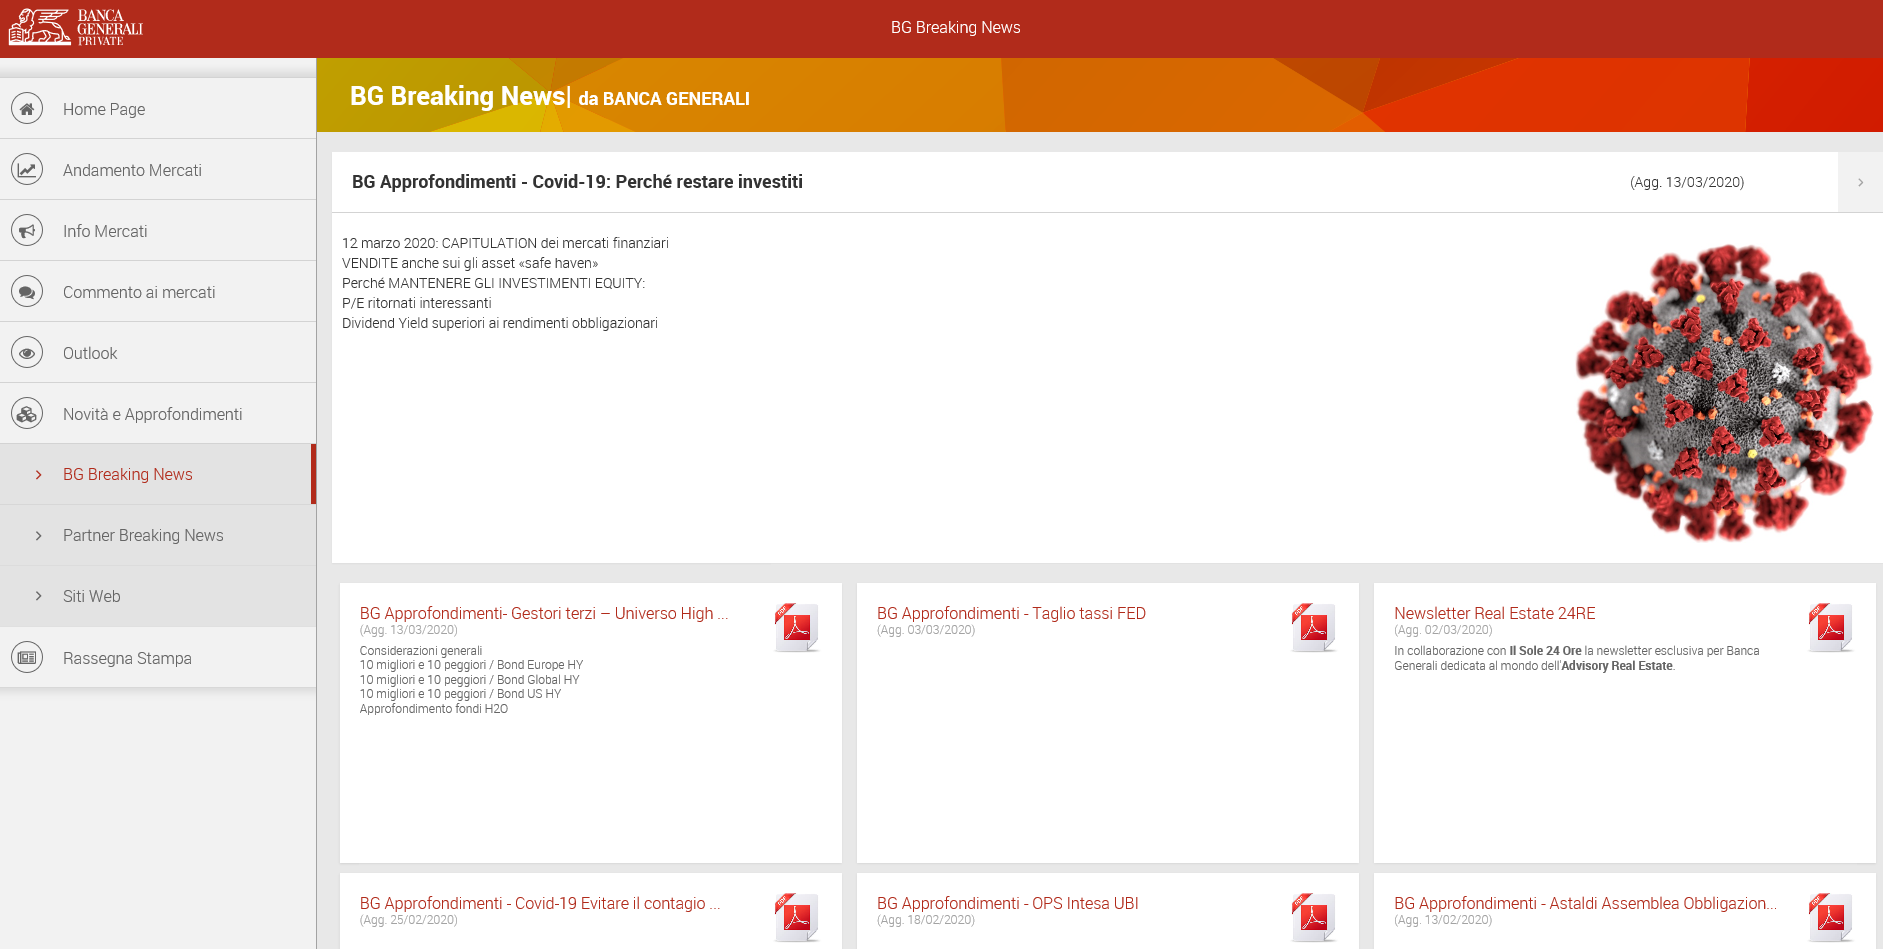Image resolution: width=1883 pixels, height=949 pixels.
Task: Click the BG Breaking News page title in top bar
Action: [955, 27]
